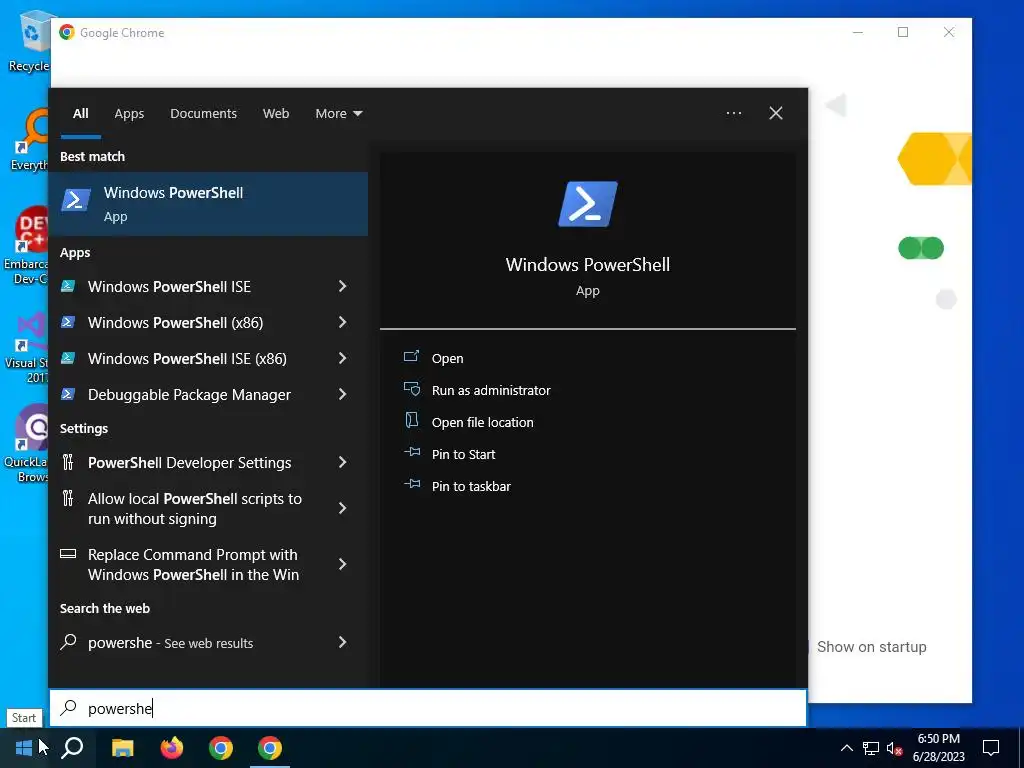Image resolution: width=1024 pixels, height=768 pixels.
Task: Open Windows PowerShell best match result
Action: [x=208, y=204]
